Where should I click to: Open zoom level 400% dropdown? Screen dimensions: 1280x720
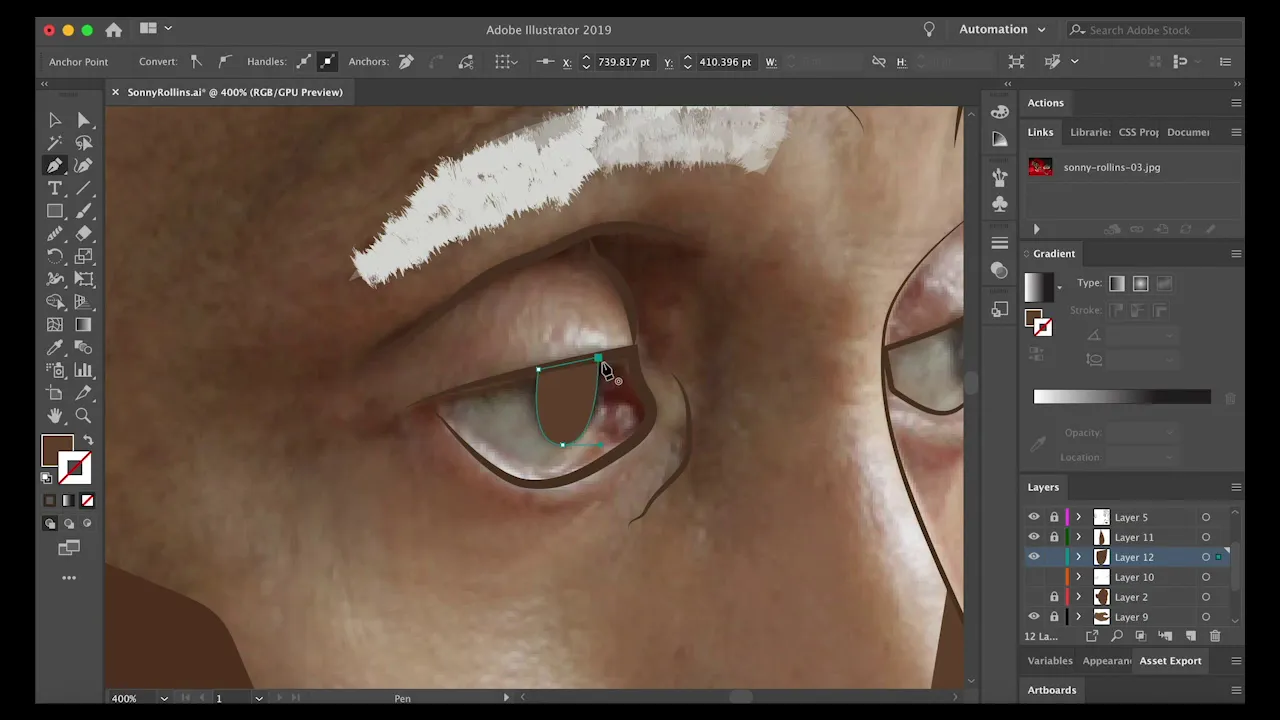pyautogui.click(x=164, y=698)
